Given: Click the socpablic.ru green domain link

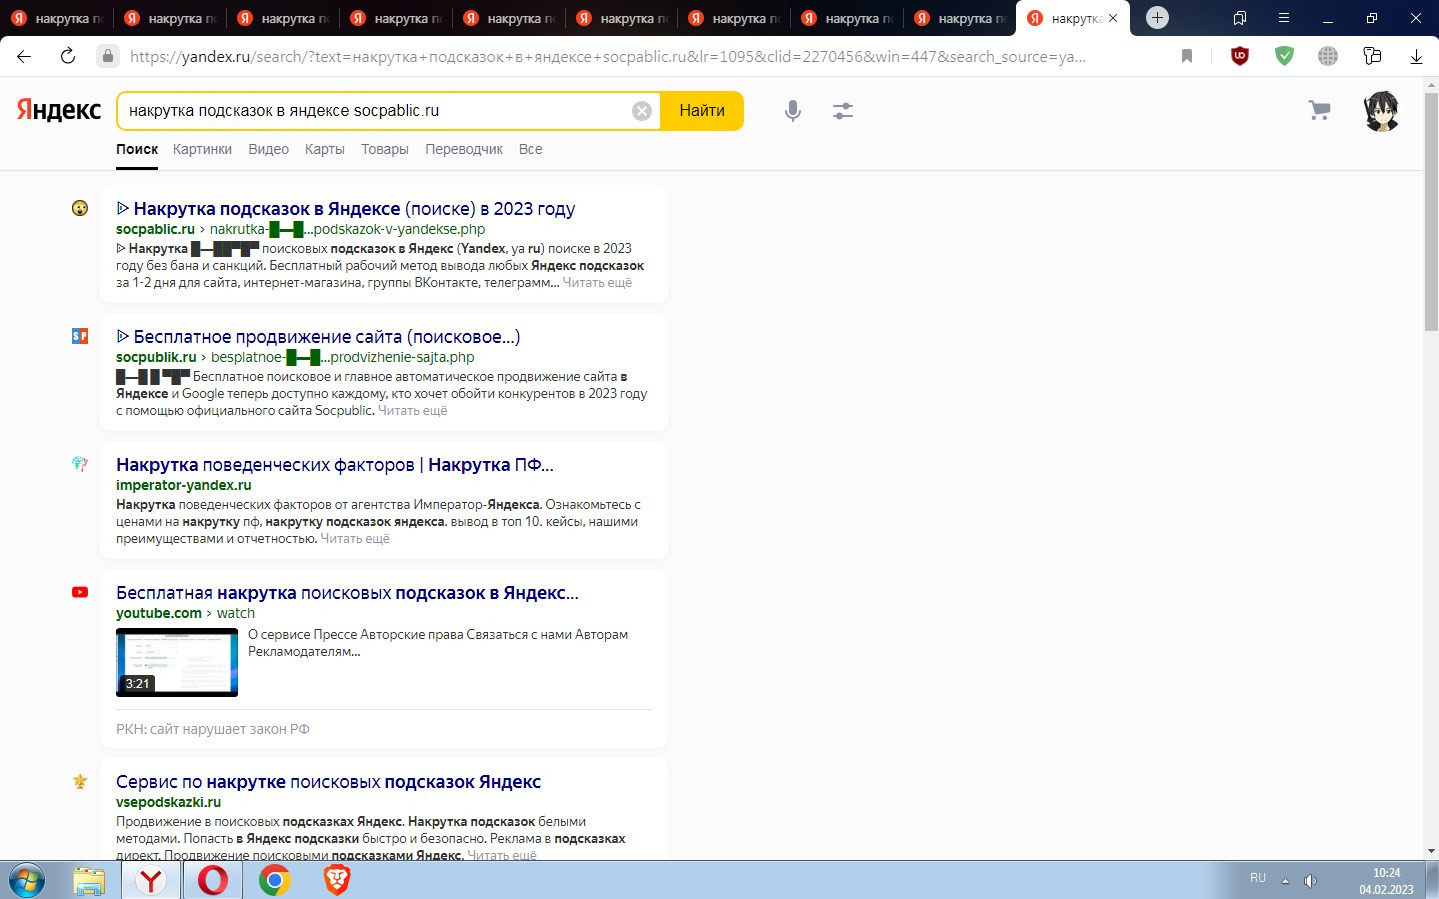Looking at the screenshot, I should tap(155, 229).
